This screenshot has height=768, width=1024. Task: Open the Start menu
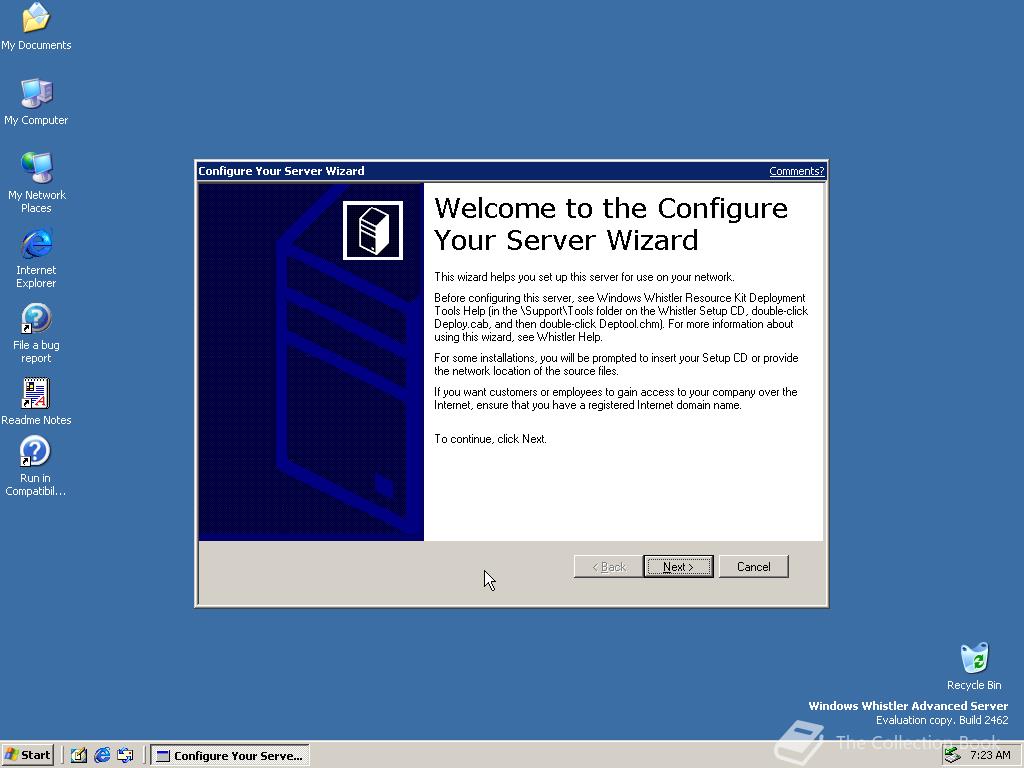click(27, 755)
